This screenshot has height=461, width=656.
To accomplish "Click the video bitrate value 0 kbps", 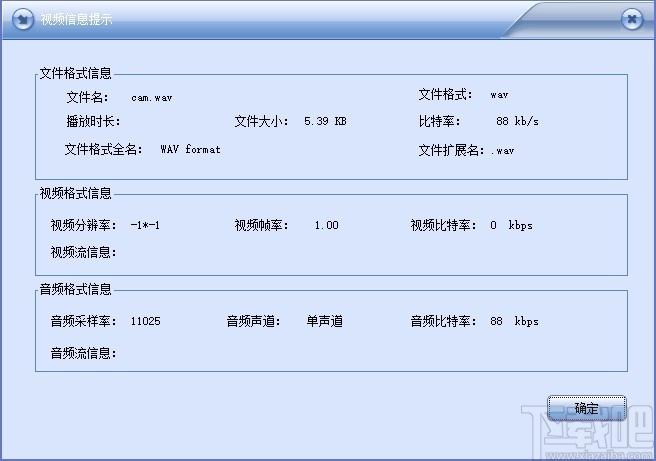I will coord(511,225).
